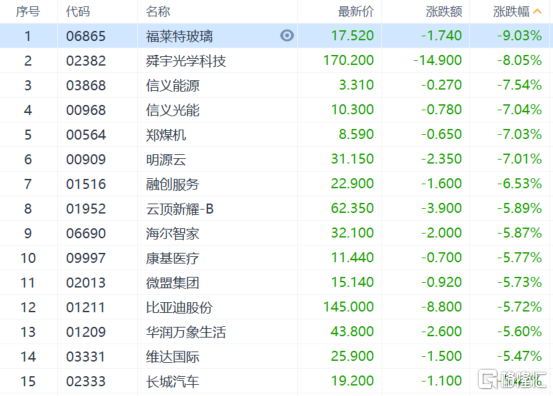
Task: Click latest price 19.200
Action: 352,381
